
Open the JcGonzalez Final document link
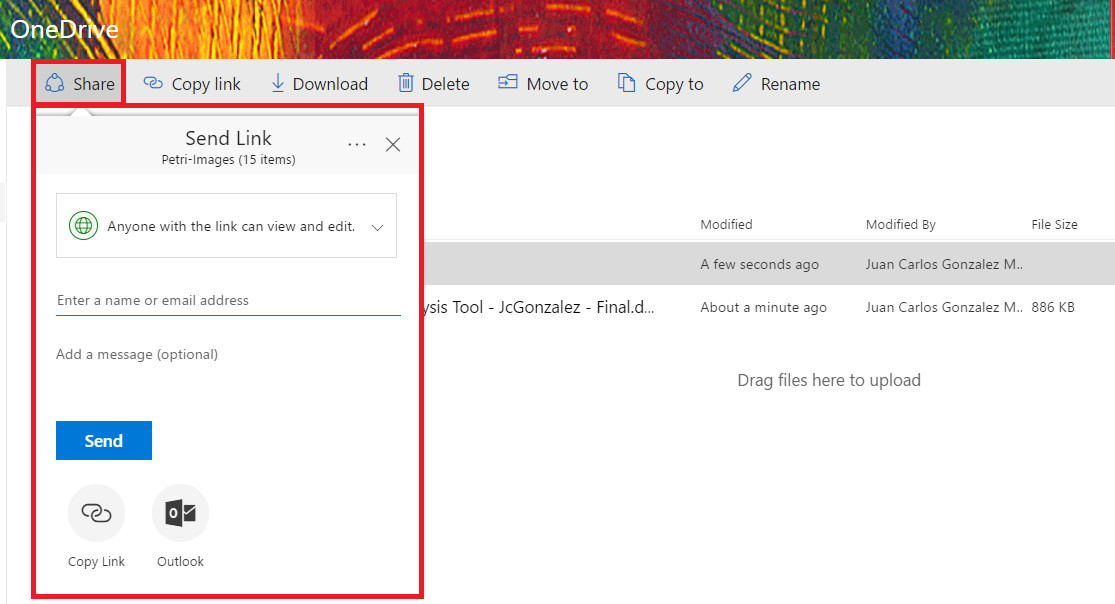click(560, 307)
